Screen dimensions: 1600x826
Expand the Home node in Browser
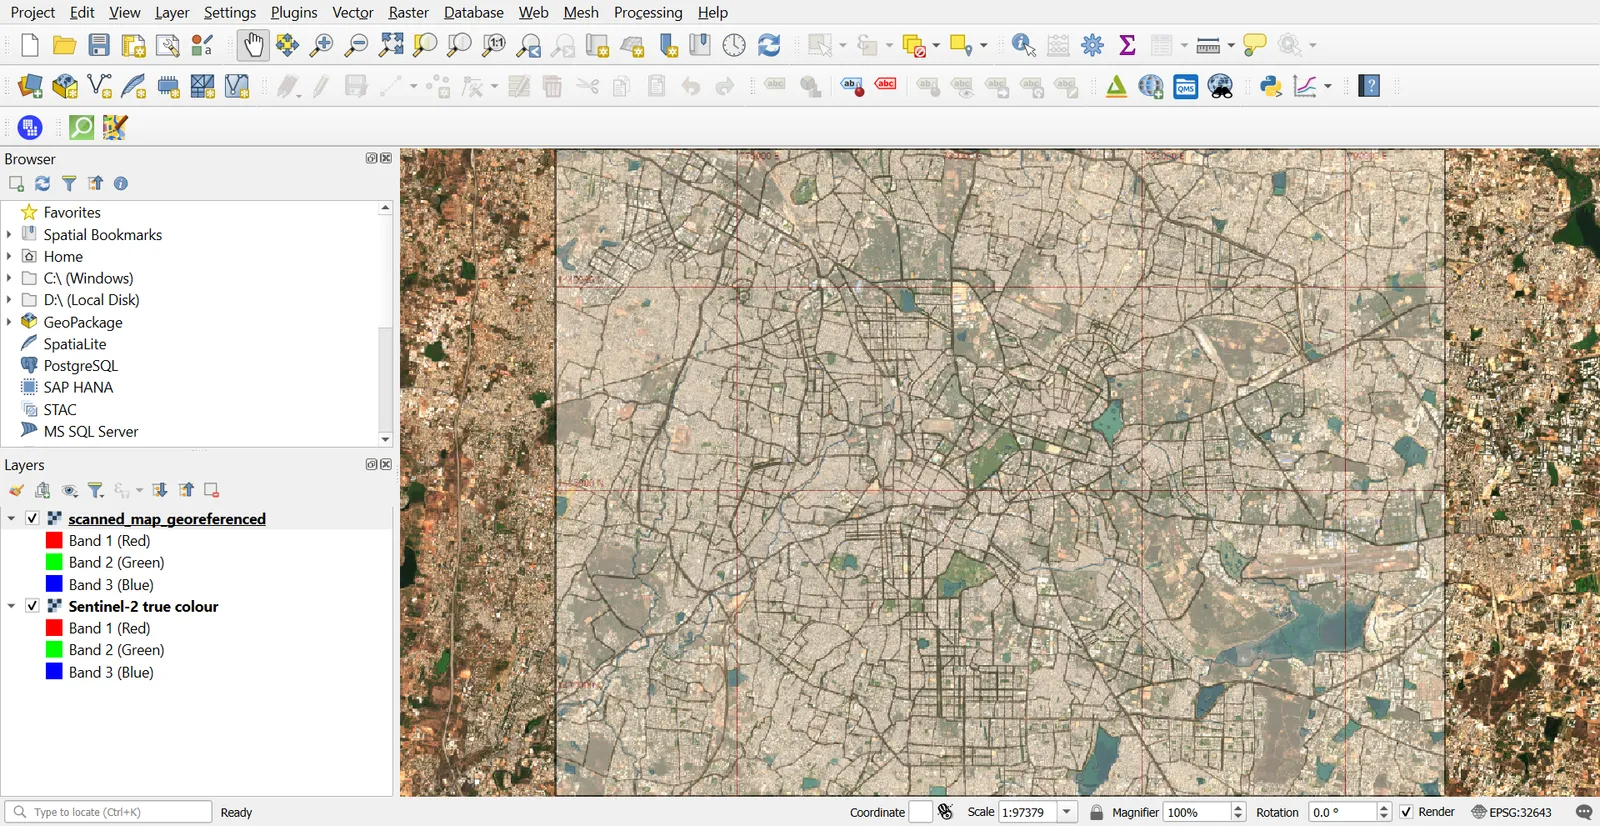pyautogui.click(x=9, y=256)
